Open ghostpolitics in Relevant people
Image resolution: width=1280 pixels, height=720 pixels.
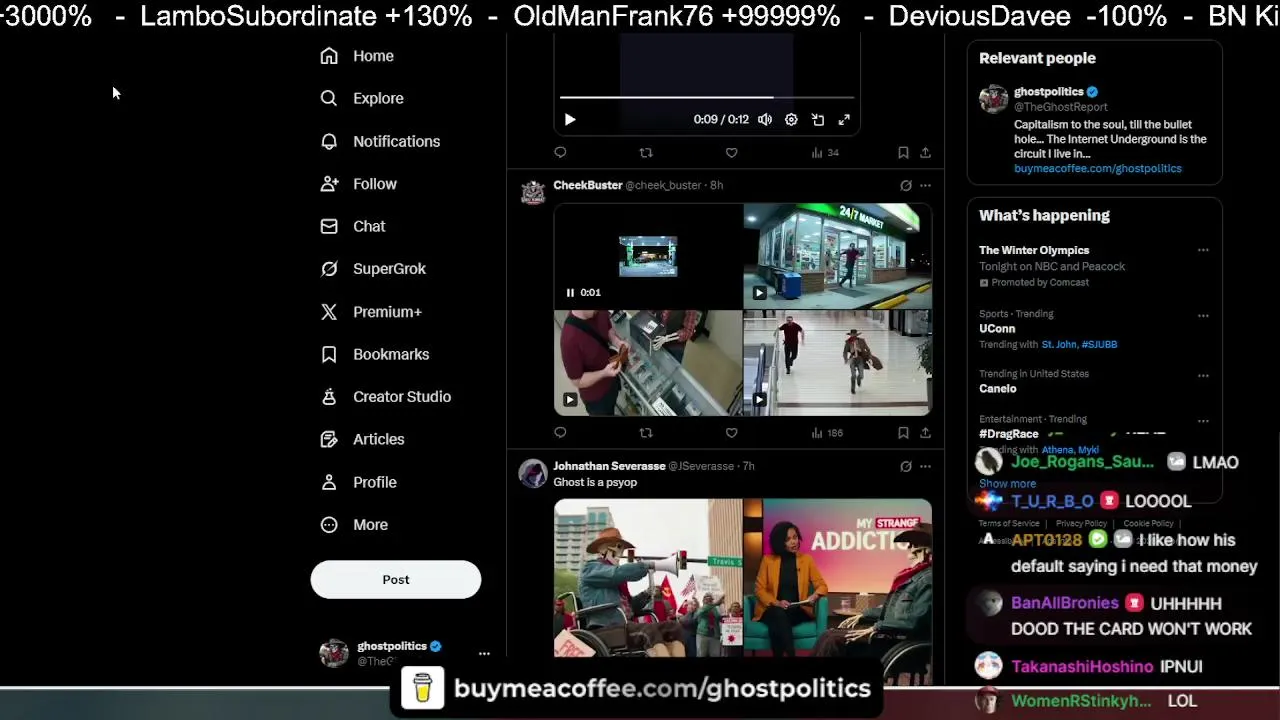(1049, 92)
